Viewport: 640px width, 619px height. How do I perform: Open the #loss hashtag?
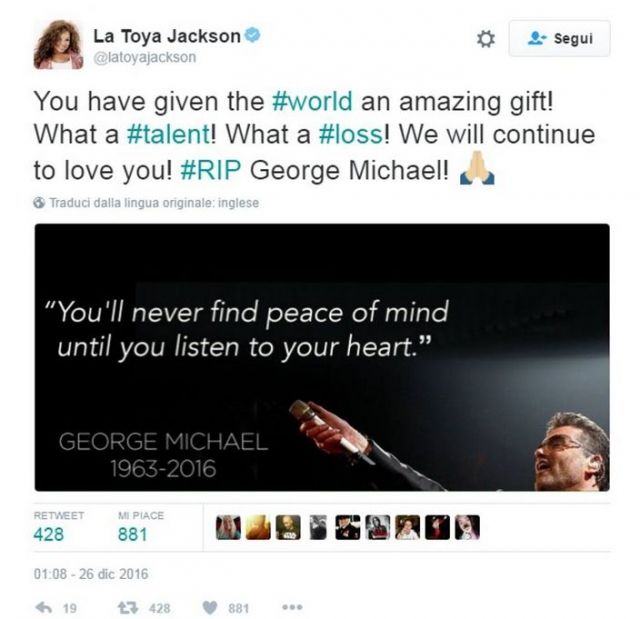click(x=351, y=134)
